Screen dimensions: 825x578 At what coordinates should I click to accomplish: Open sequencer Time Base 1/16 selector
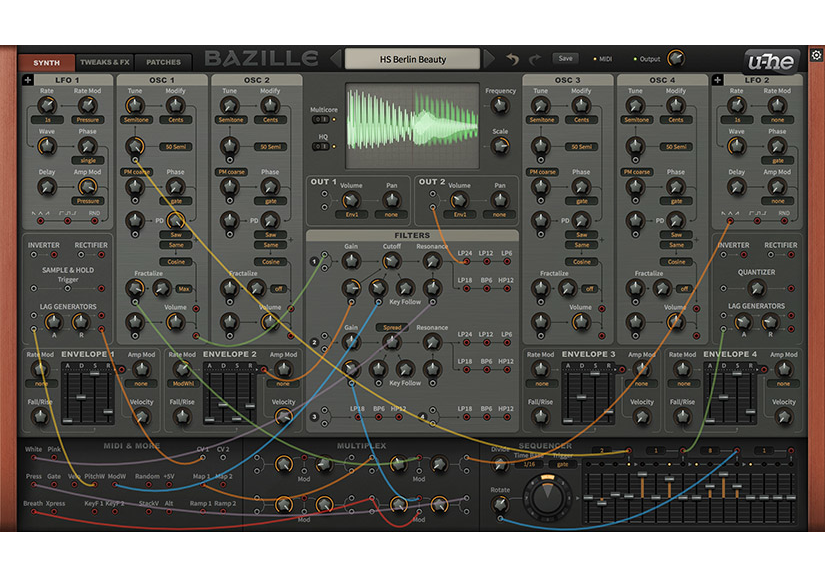[x=529, y=464]
